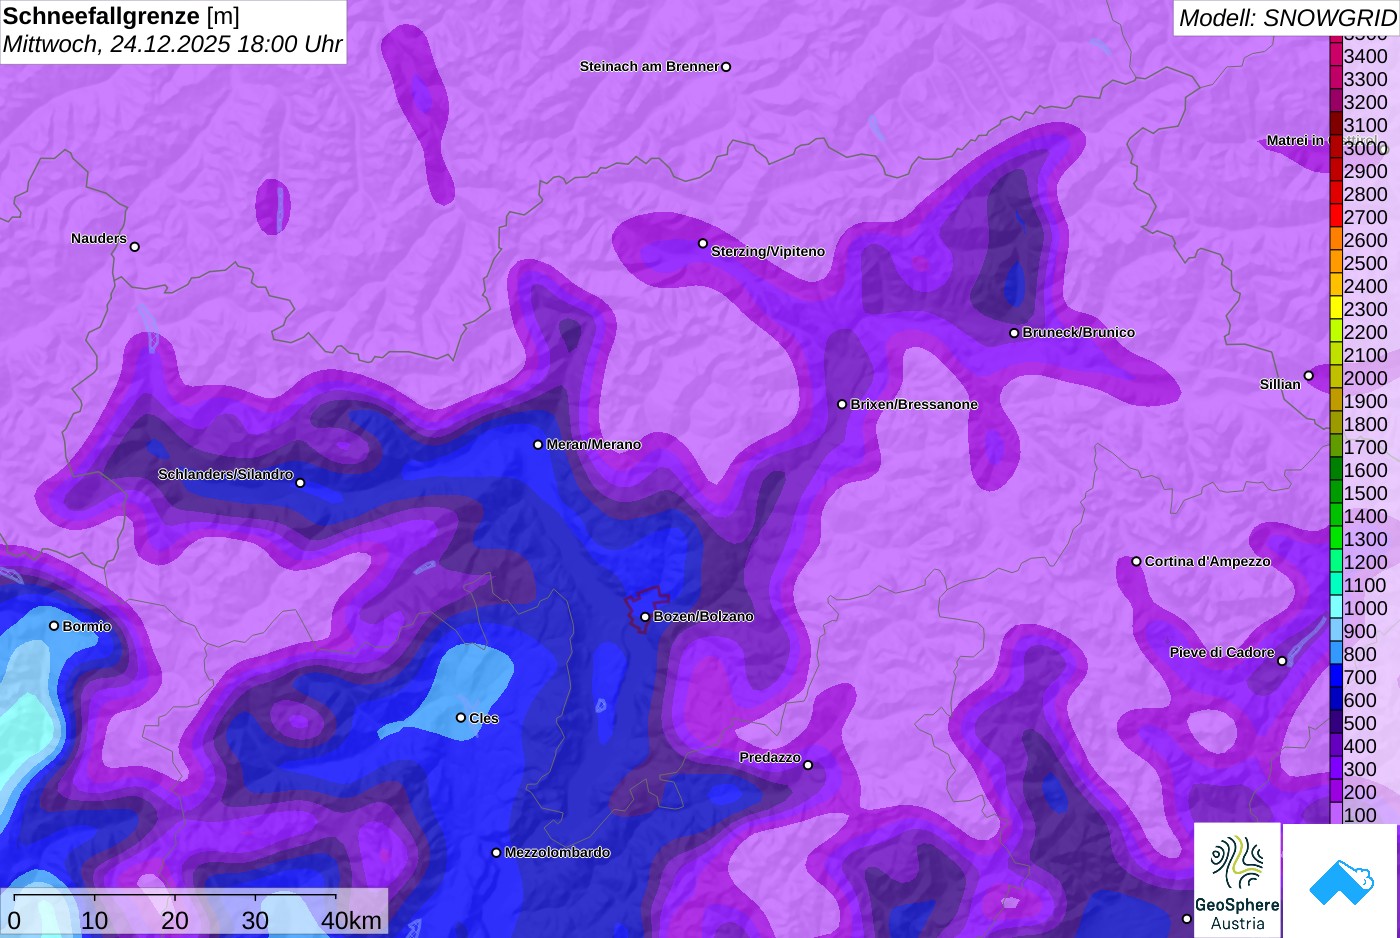Viewport: 1400px width, 938px height.
Task: Select the 1000 m cyan legend swatch
Action: click(1336, 608)
